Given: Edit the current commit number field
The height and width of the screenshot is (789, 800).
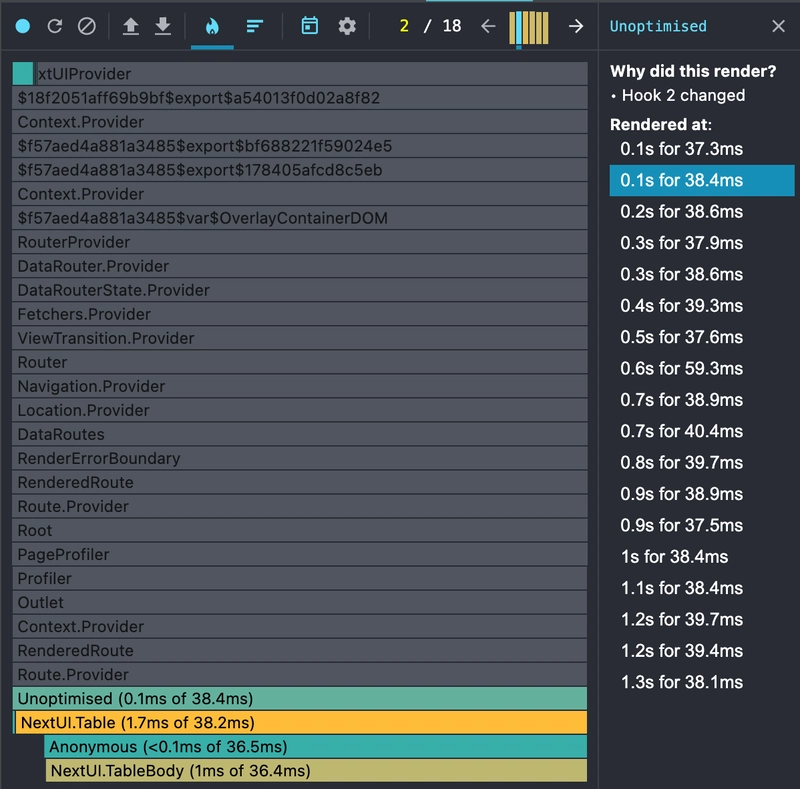Looking at the screenshot, I should 404,26.
